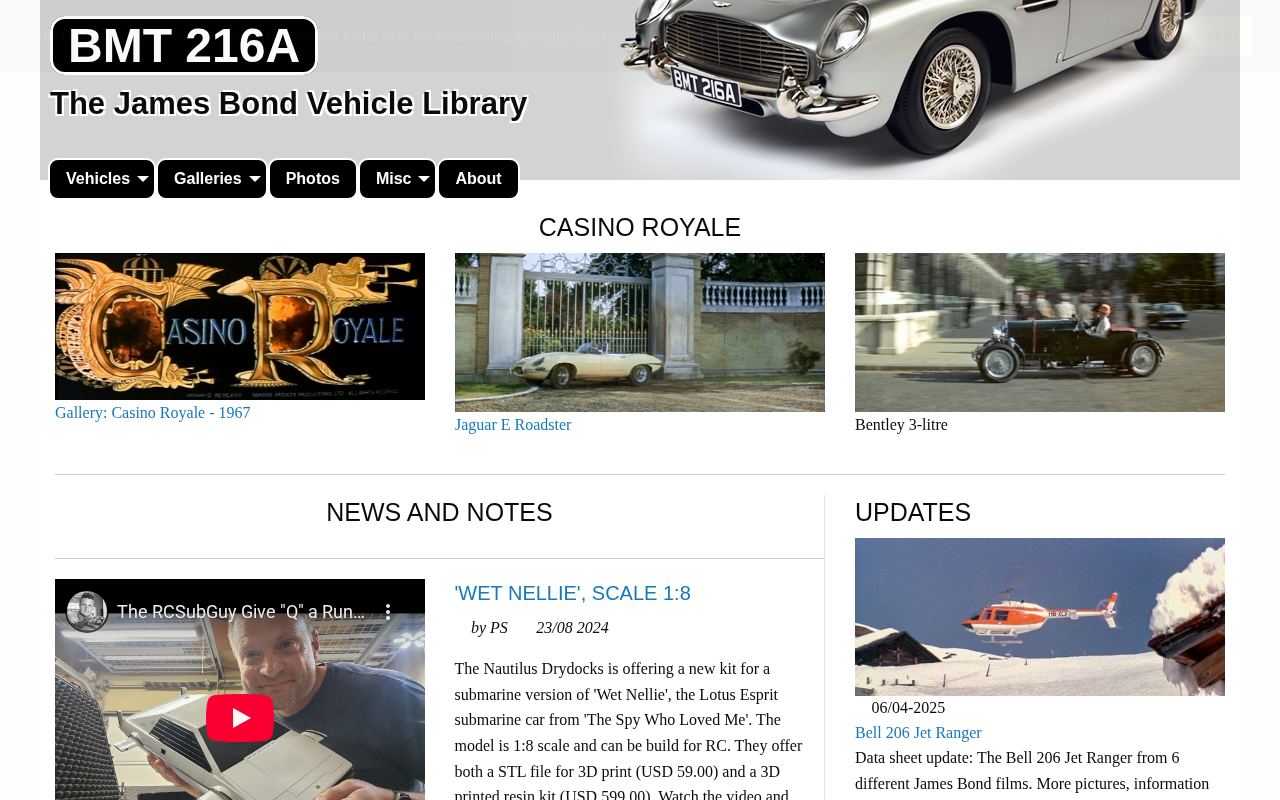Open Gallery: Casino Royale - 1967 link

153,413
